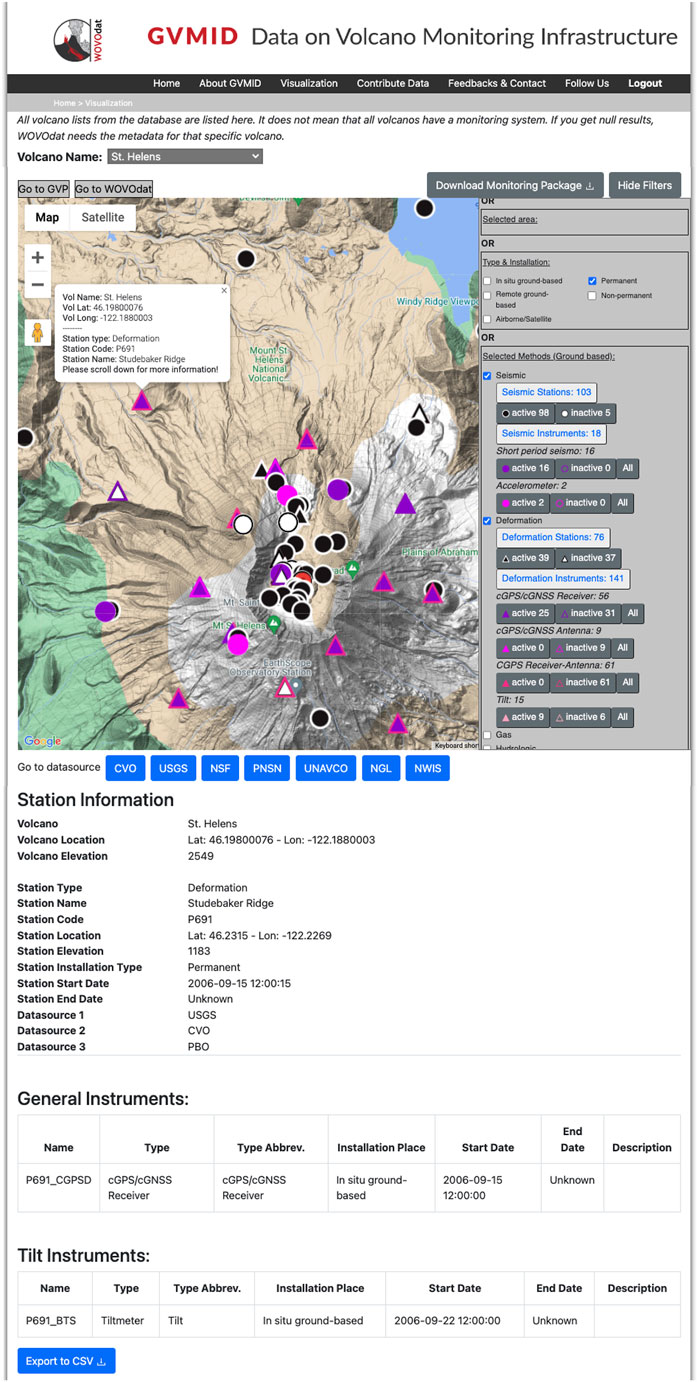This screenshot has width=698, height=1382.
Task: Open the PNSN datasource
Action: point(267,768)
